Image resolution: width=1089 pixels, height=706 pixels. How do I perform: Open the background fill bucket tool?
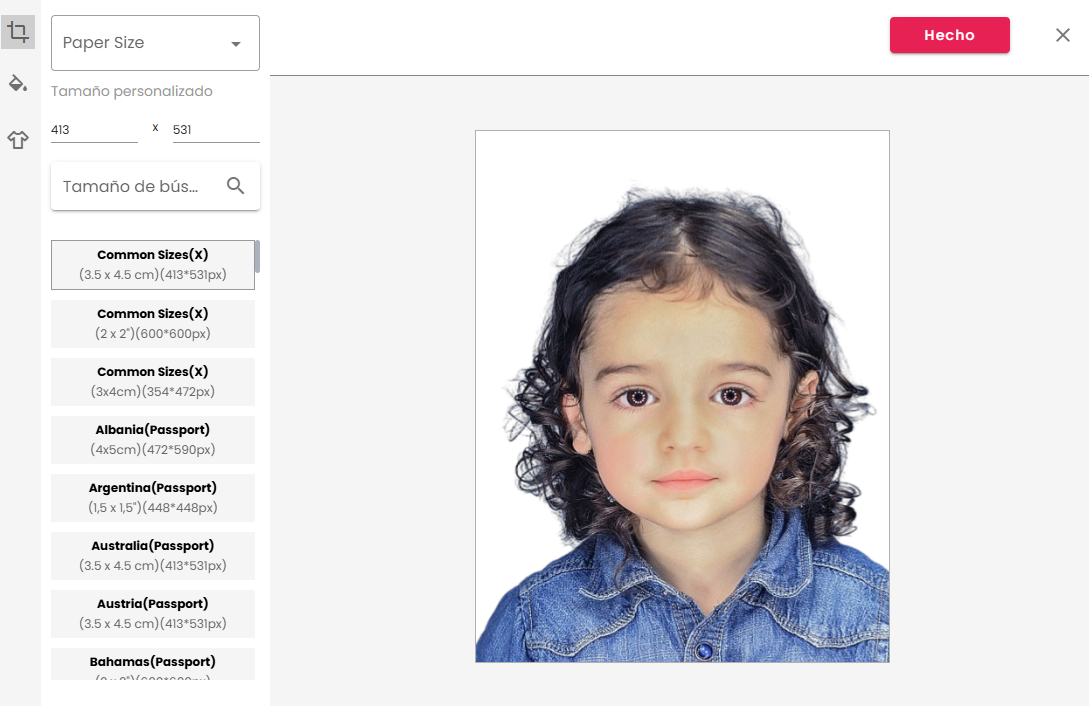[x=18, y=84]
